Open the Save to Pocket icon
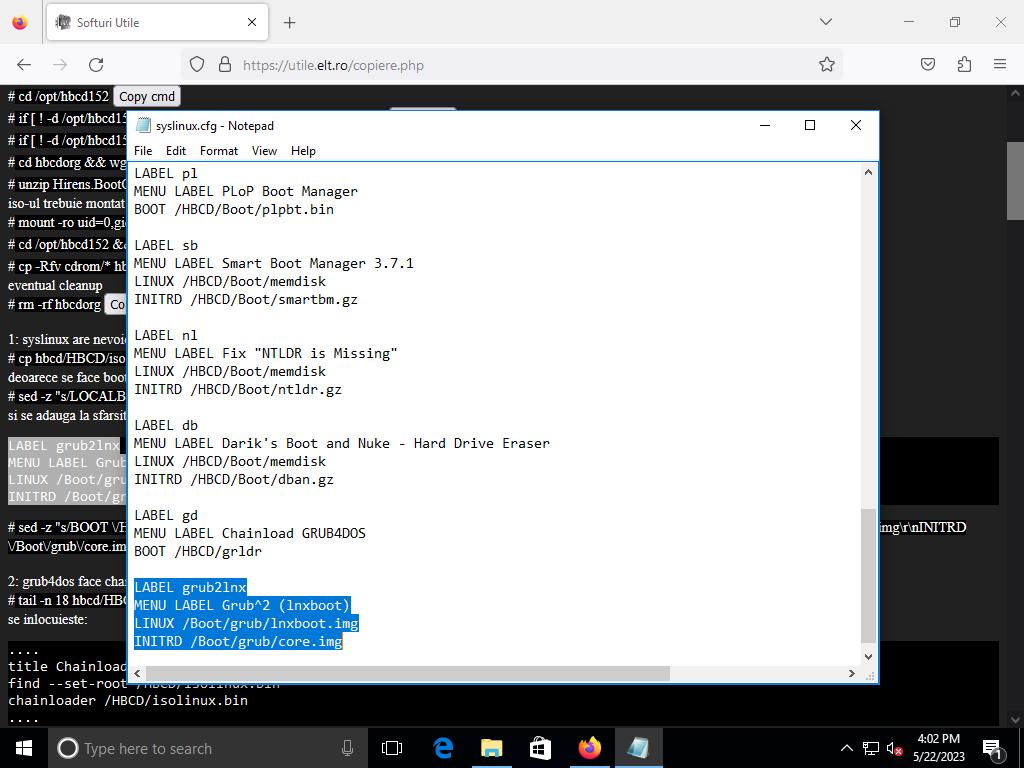Image resolution: width=1024 pixels, height=768 pixels. 928,65
